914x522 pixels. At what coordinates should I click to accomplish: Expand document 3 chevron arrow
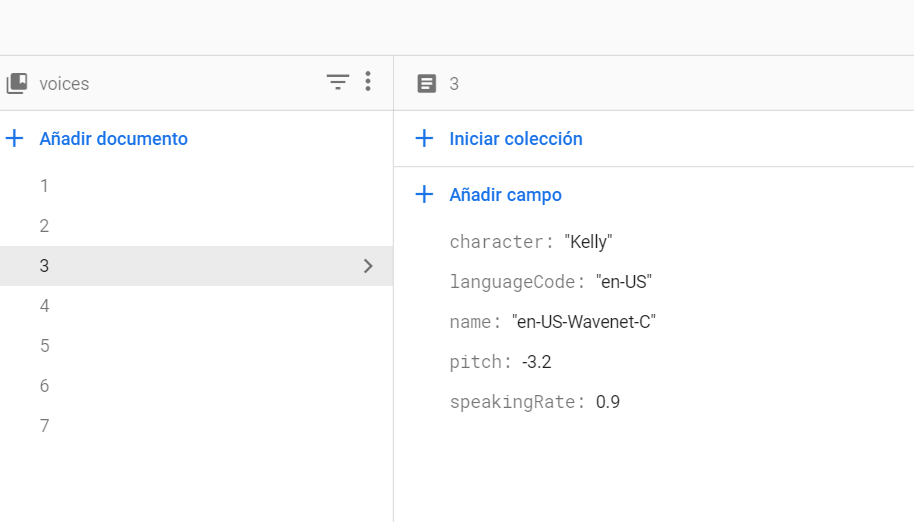click(368, 266)
